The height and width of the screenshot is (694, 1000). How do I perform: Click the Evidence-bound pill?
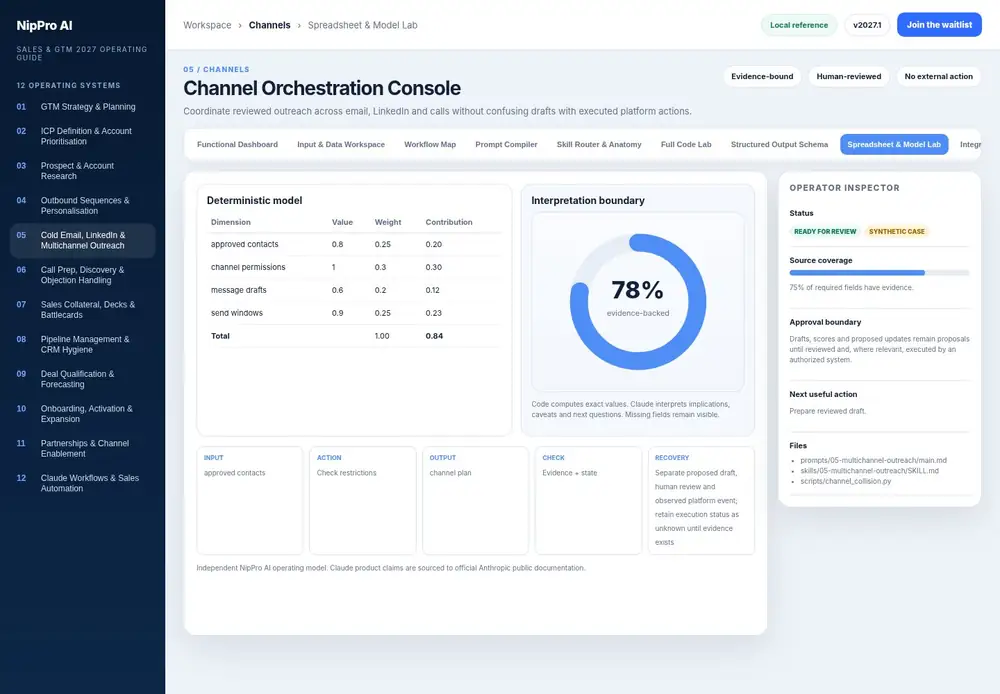click(x=762, y=76)
